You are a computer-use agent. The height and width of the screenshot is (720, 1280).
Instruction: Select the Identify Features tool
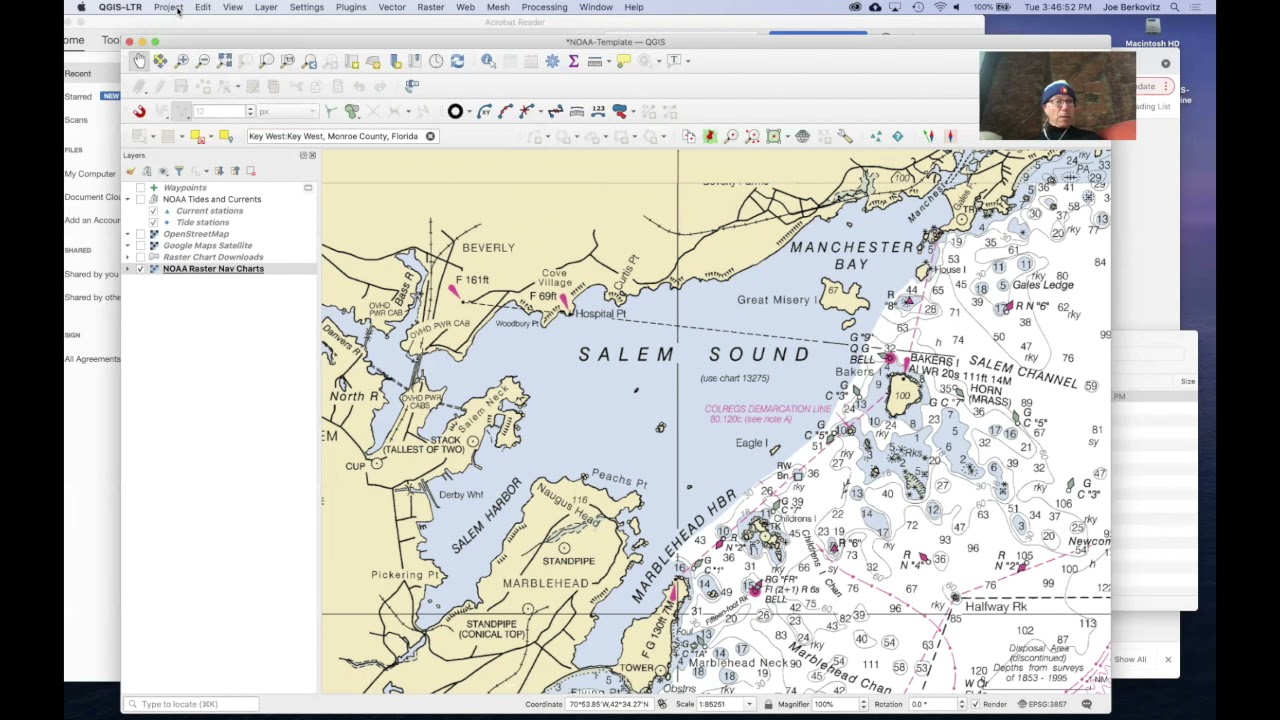coord(488,61)
